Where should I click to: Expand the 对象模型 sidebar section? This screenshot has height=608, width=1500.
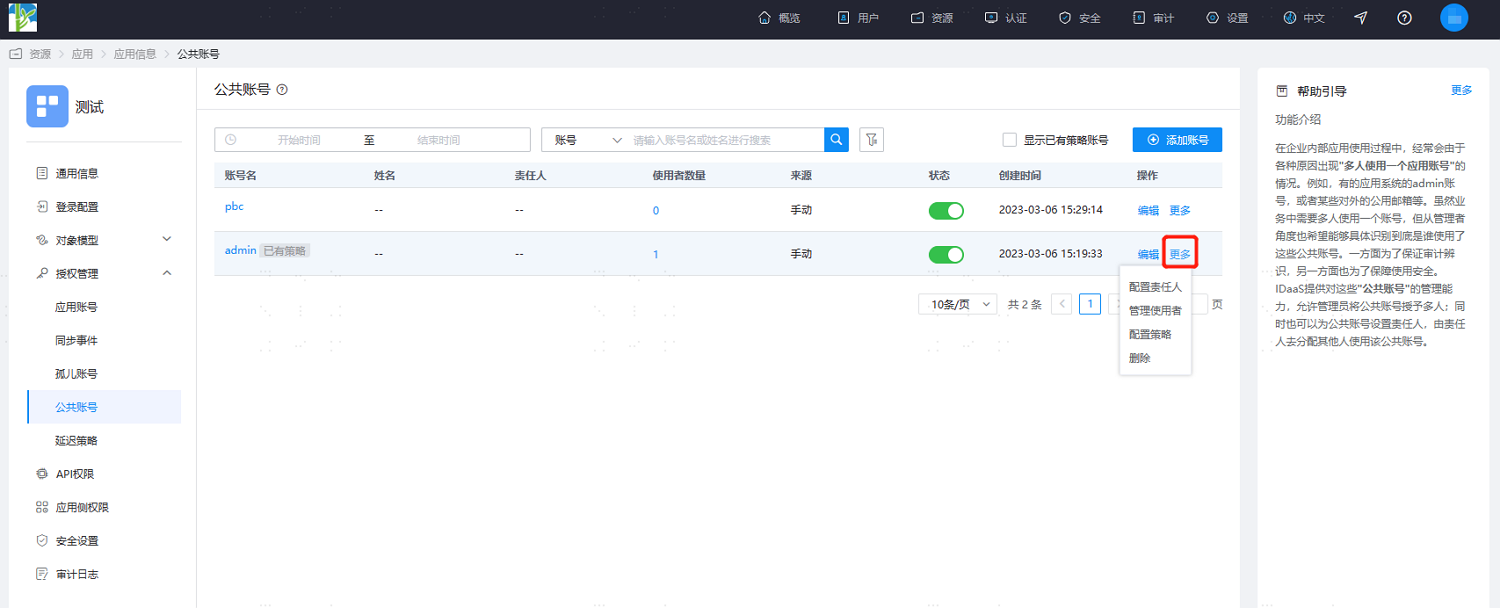(104, 240)
